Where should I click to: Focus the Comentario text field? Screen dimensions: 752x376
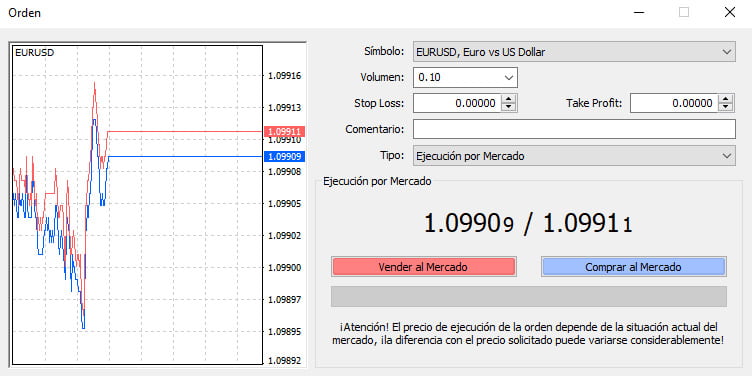(574, 129)
